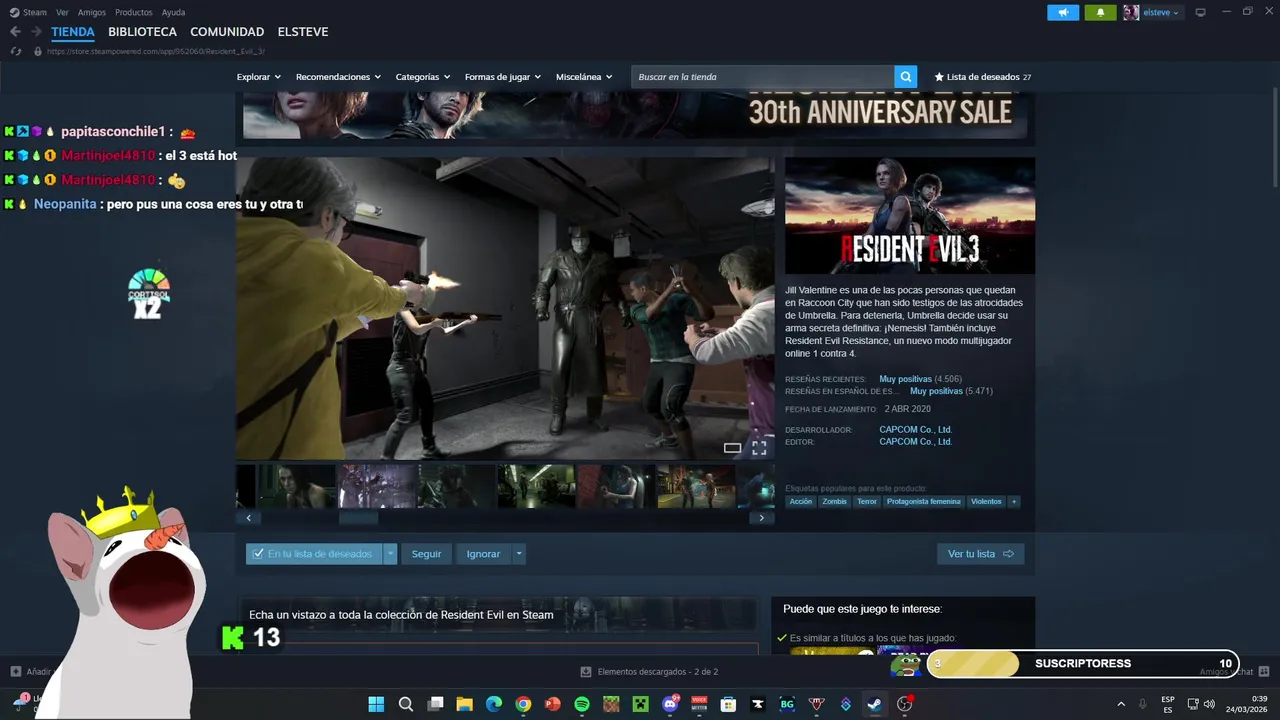
Task: Click the thumbnail strip scrollbar handle
Action: (358, 518)
